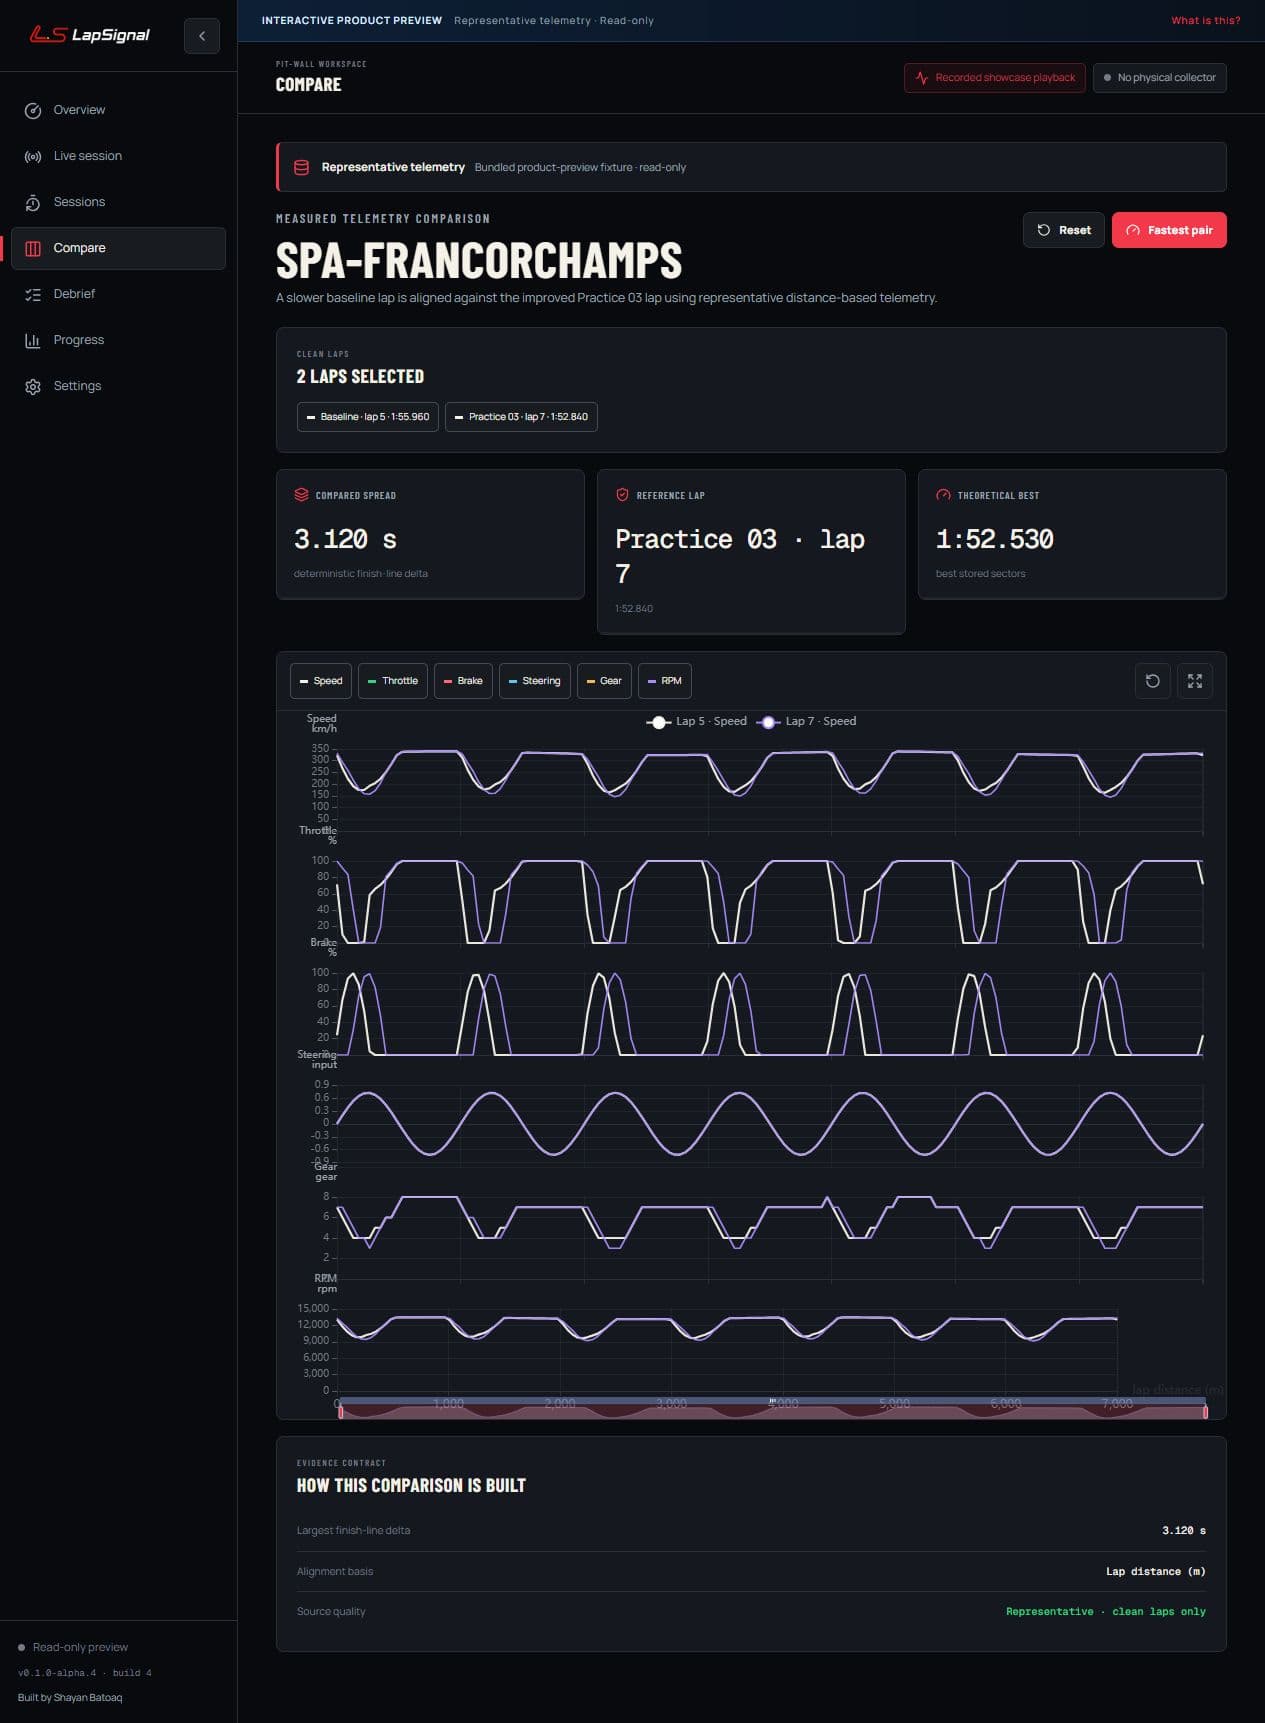Viewport: 1265px width, 1723px height.
Task: Click the Settings gear icon
Action: (33, 386)
